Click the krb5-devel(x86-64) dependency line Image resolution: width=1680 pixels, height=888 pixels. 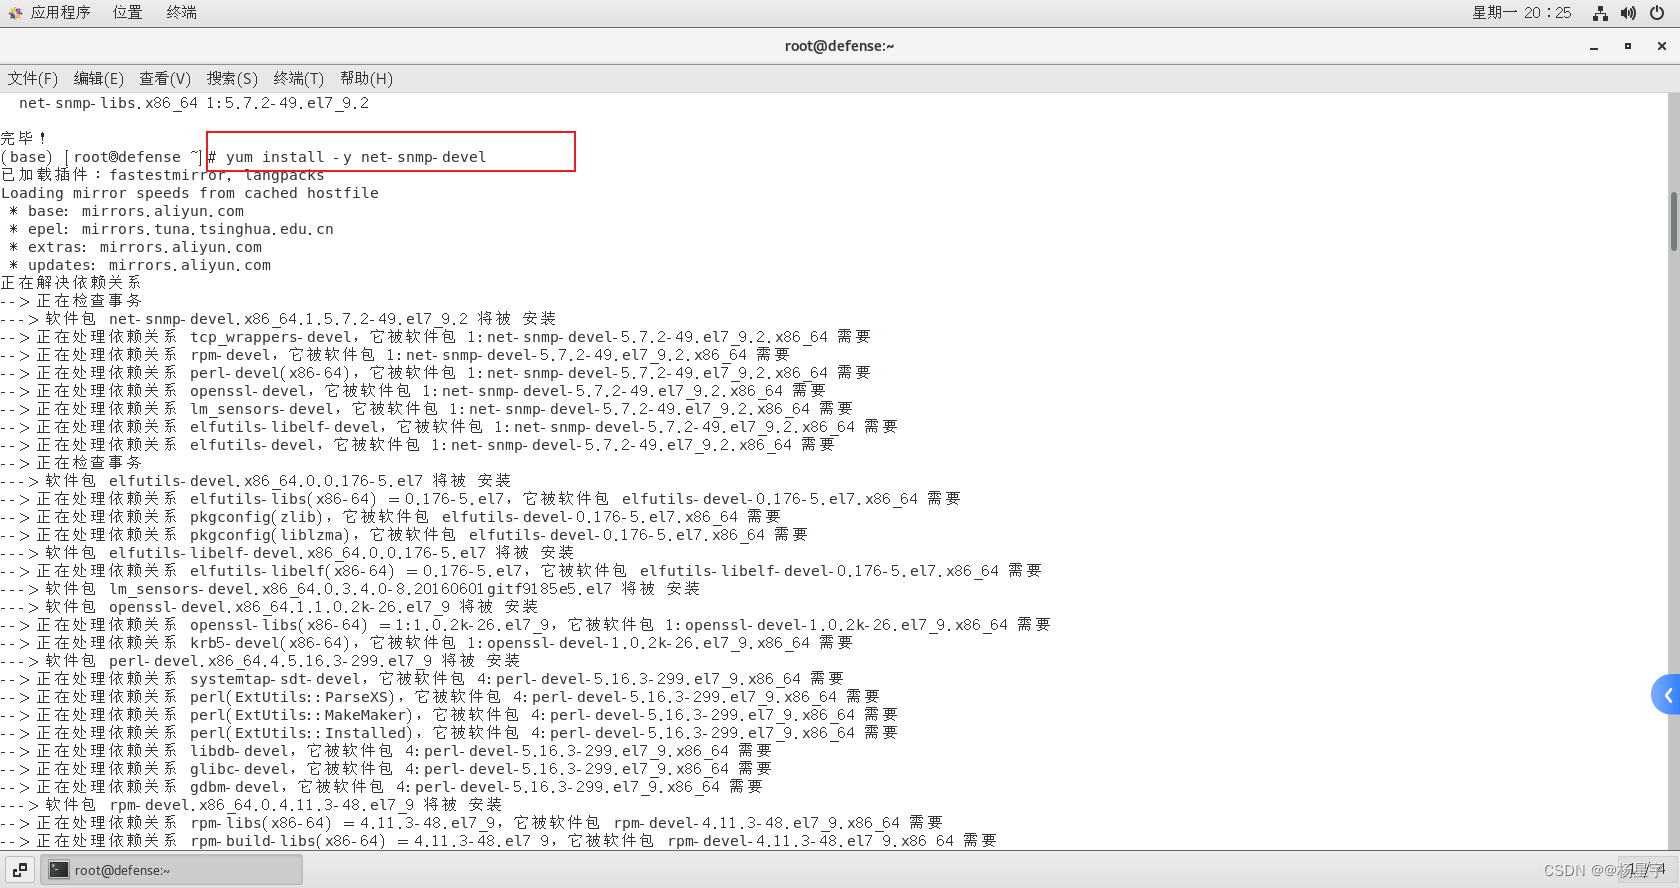click(427, 643)
